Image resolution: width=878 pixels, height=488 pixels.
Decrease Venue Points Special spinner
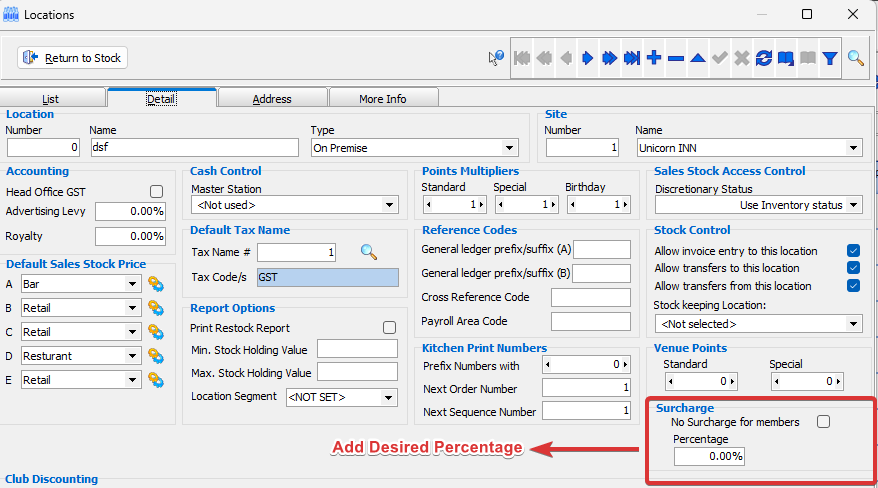[776, 382]
